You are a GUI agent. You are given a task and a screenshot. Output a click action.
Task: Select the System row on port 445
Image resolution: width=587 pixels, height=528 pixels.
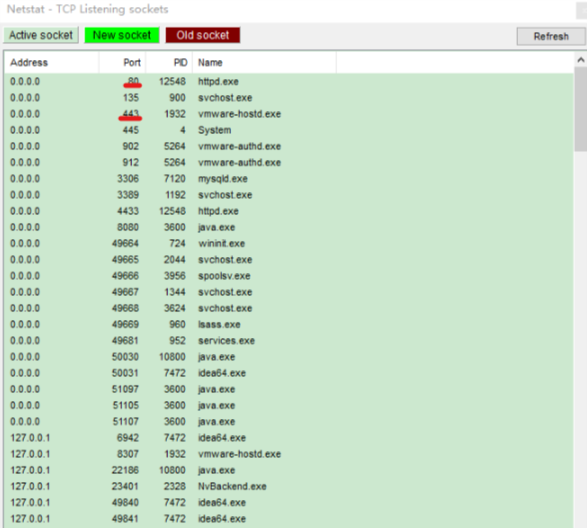(289, 130)
